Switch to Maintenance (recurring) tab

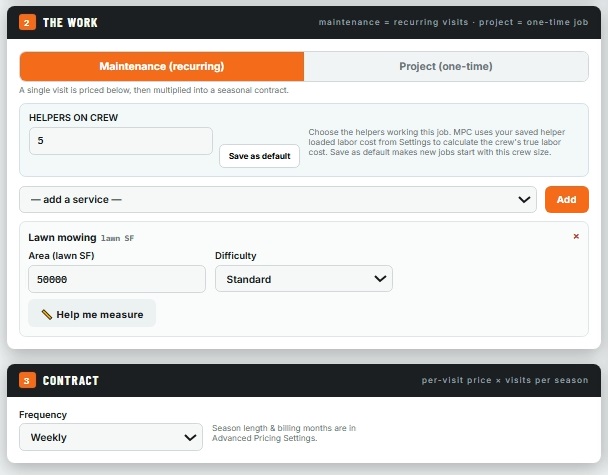tap(162, 66)
